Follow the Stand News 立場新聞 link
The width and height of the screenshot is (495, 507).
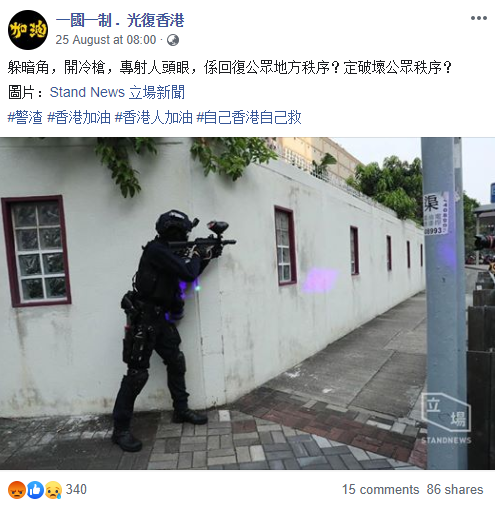(x=117, y=92)
